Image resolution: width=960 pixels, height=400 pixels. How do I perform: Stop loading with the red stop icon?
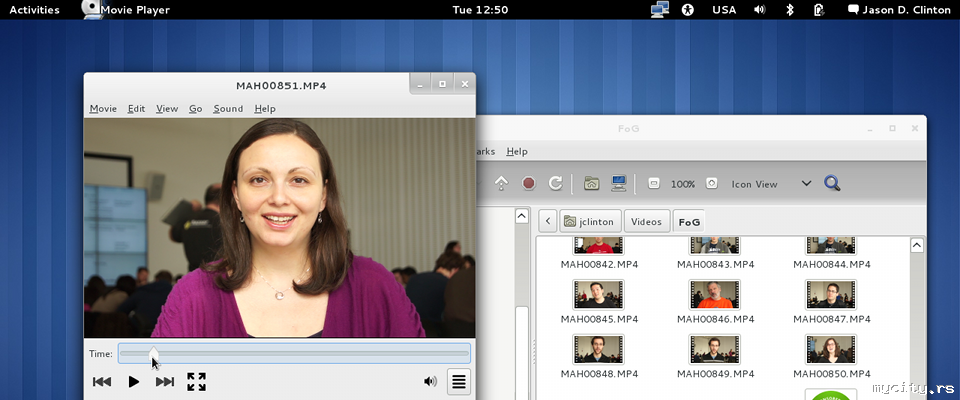528,184
